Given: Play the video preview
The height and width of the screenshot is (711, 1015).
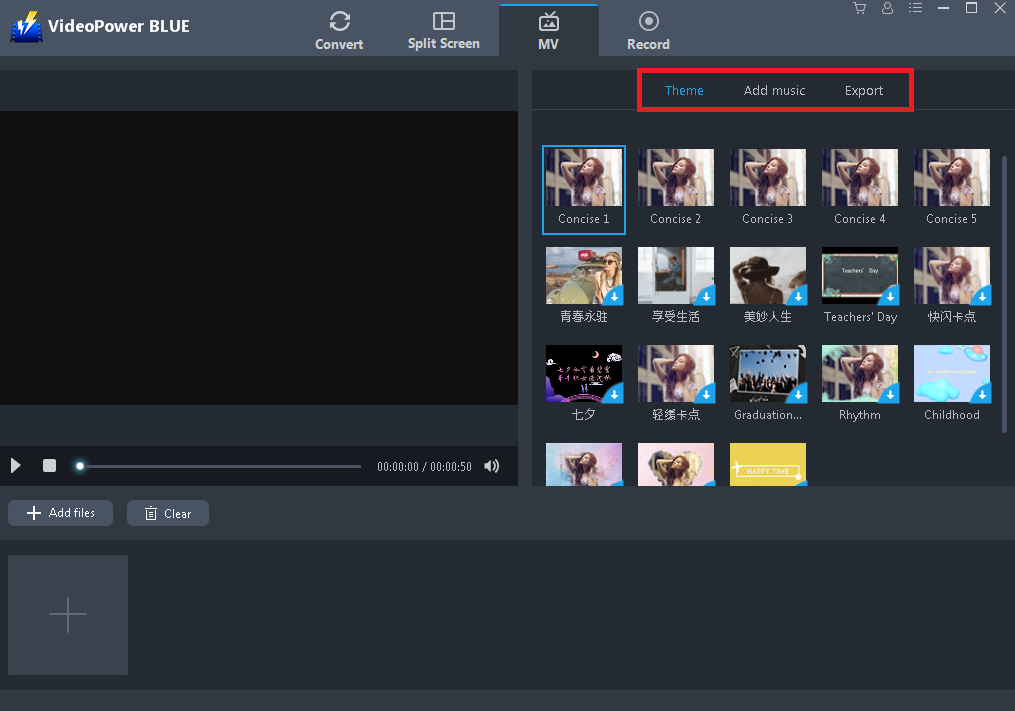Looking at the screenshot, I should [15, 465].
